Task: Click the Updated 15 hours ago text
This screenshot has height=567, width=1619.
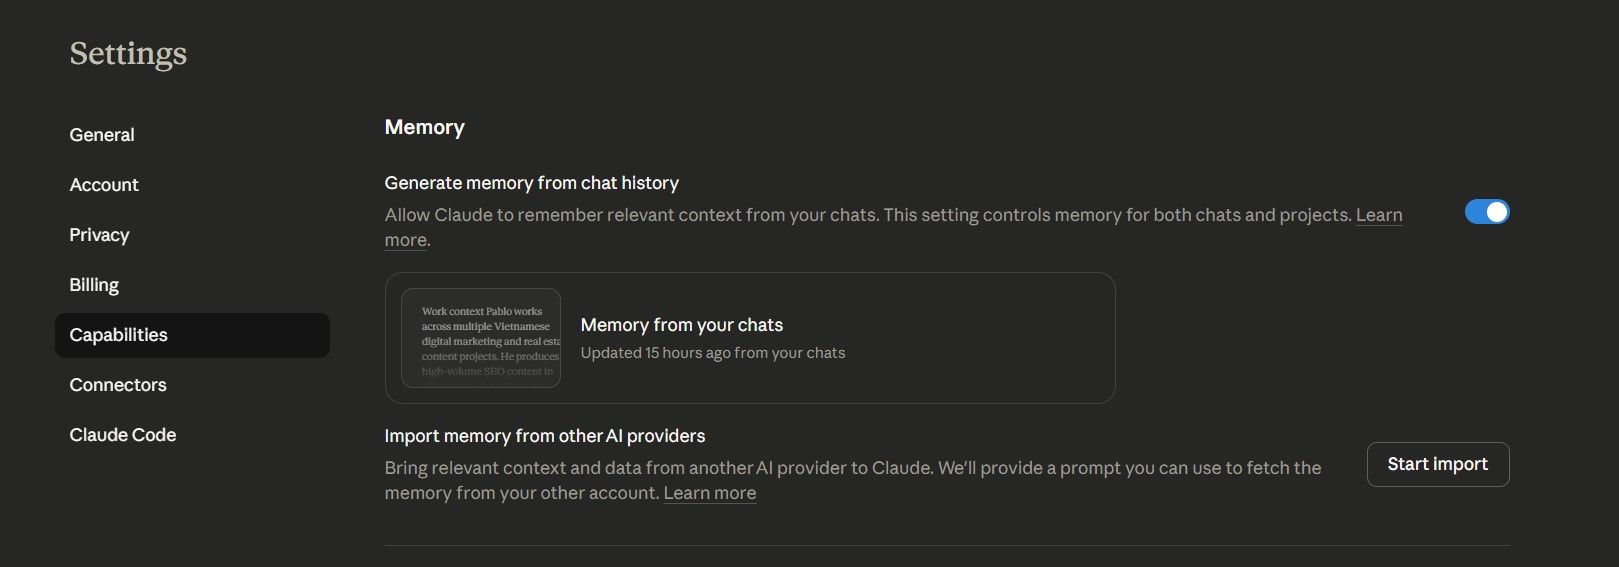Action: pos(712,353)
